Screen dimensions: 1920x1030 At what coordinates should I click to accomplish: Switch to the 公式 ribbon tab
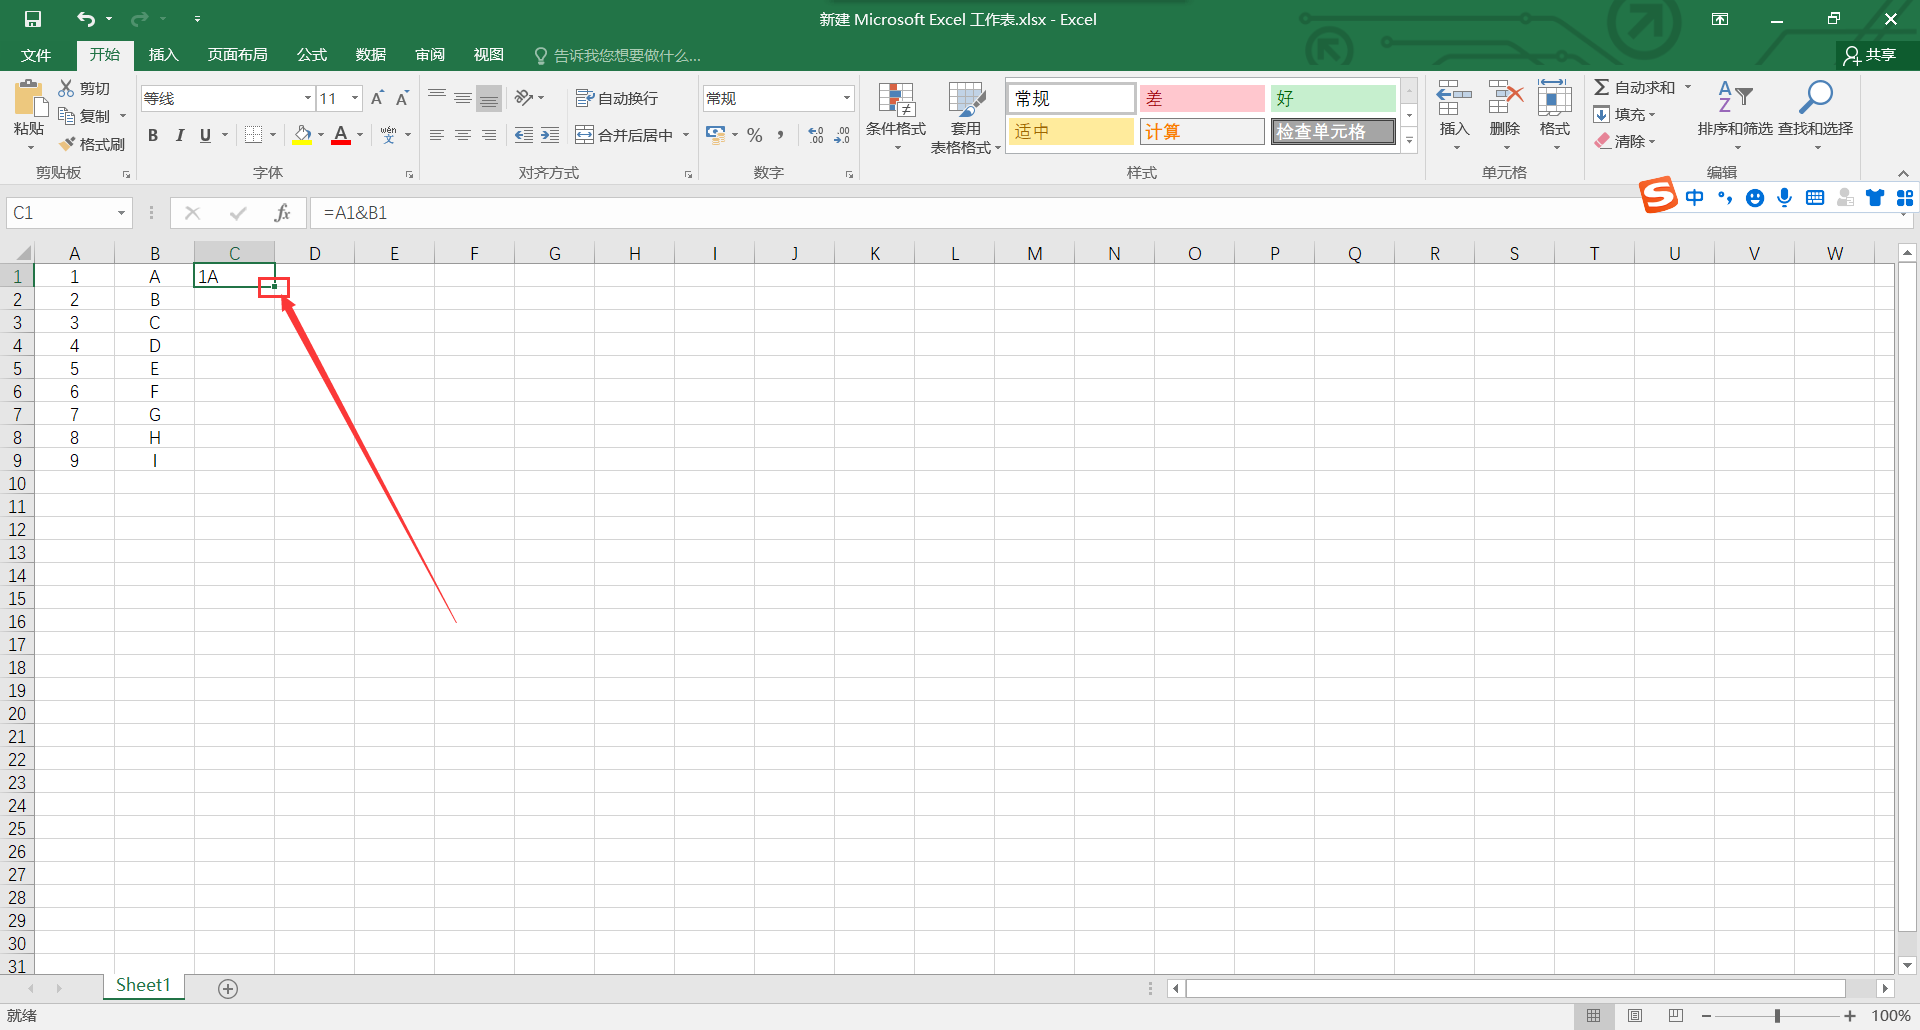312,55
